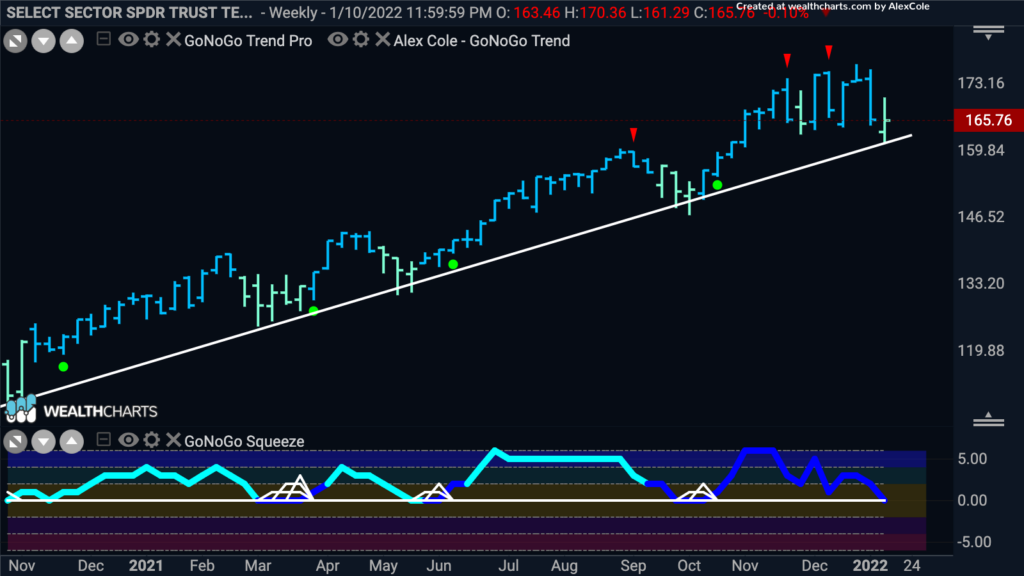The image size is (1024, 576).
Task: Remove GoNoGo Trend Pro indicator with X
Action: pyautogui.click(x=173, y=40)
